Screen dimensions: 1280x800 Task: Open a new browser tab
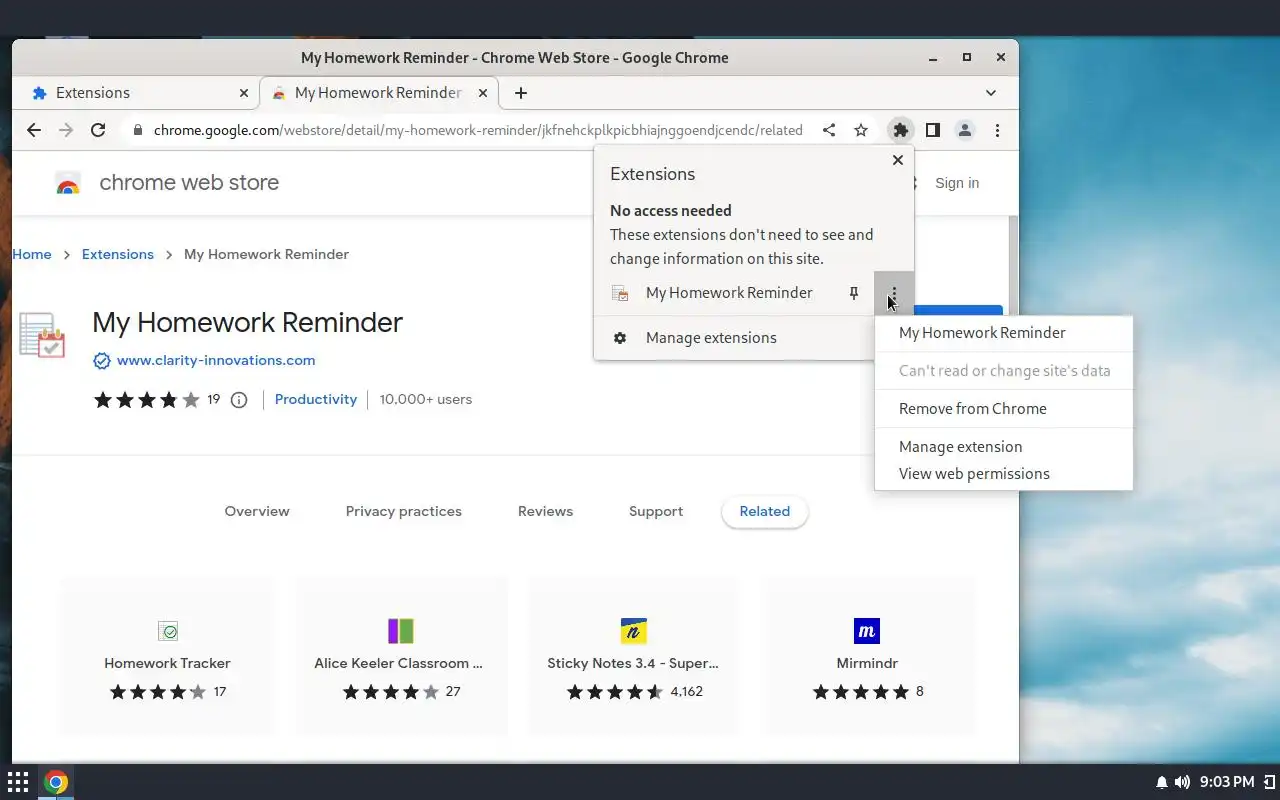click(520, 93)
